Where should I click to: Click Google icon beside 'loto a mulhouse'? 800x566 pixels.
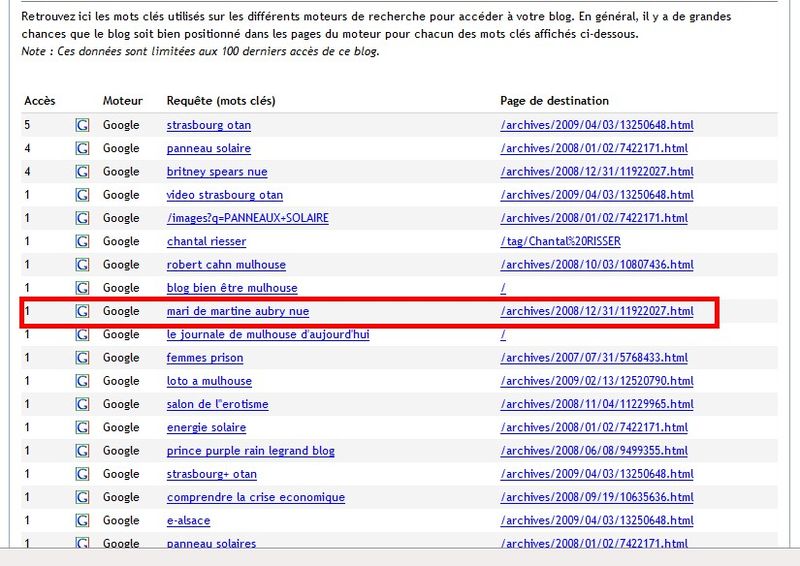[x=82, y=381]
